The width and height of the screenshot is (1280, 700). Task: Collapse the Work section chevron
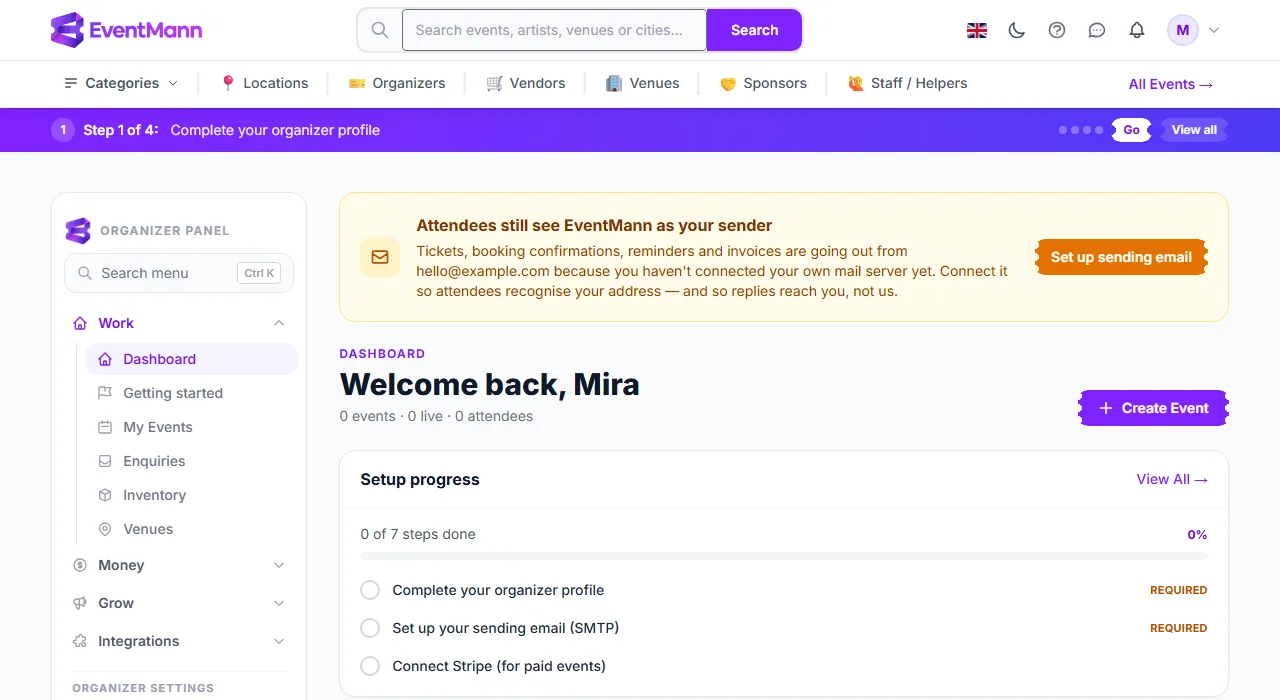(279, 323)
